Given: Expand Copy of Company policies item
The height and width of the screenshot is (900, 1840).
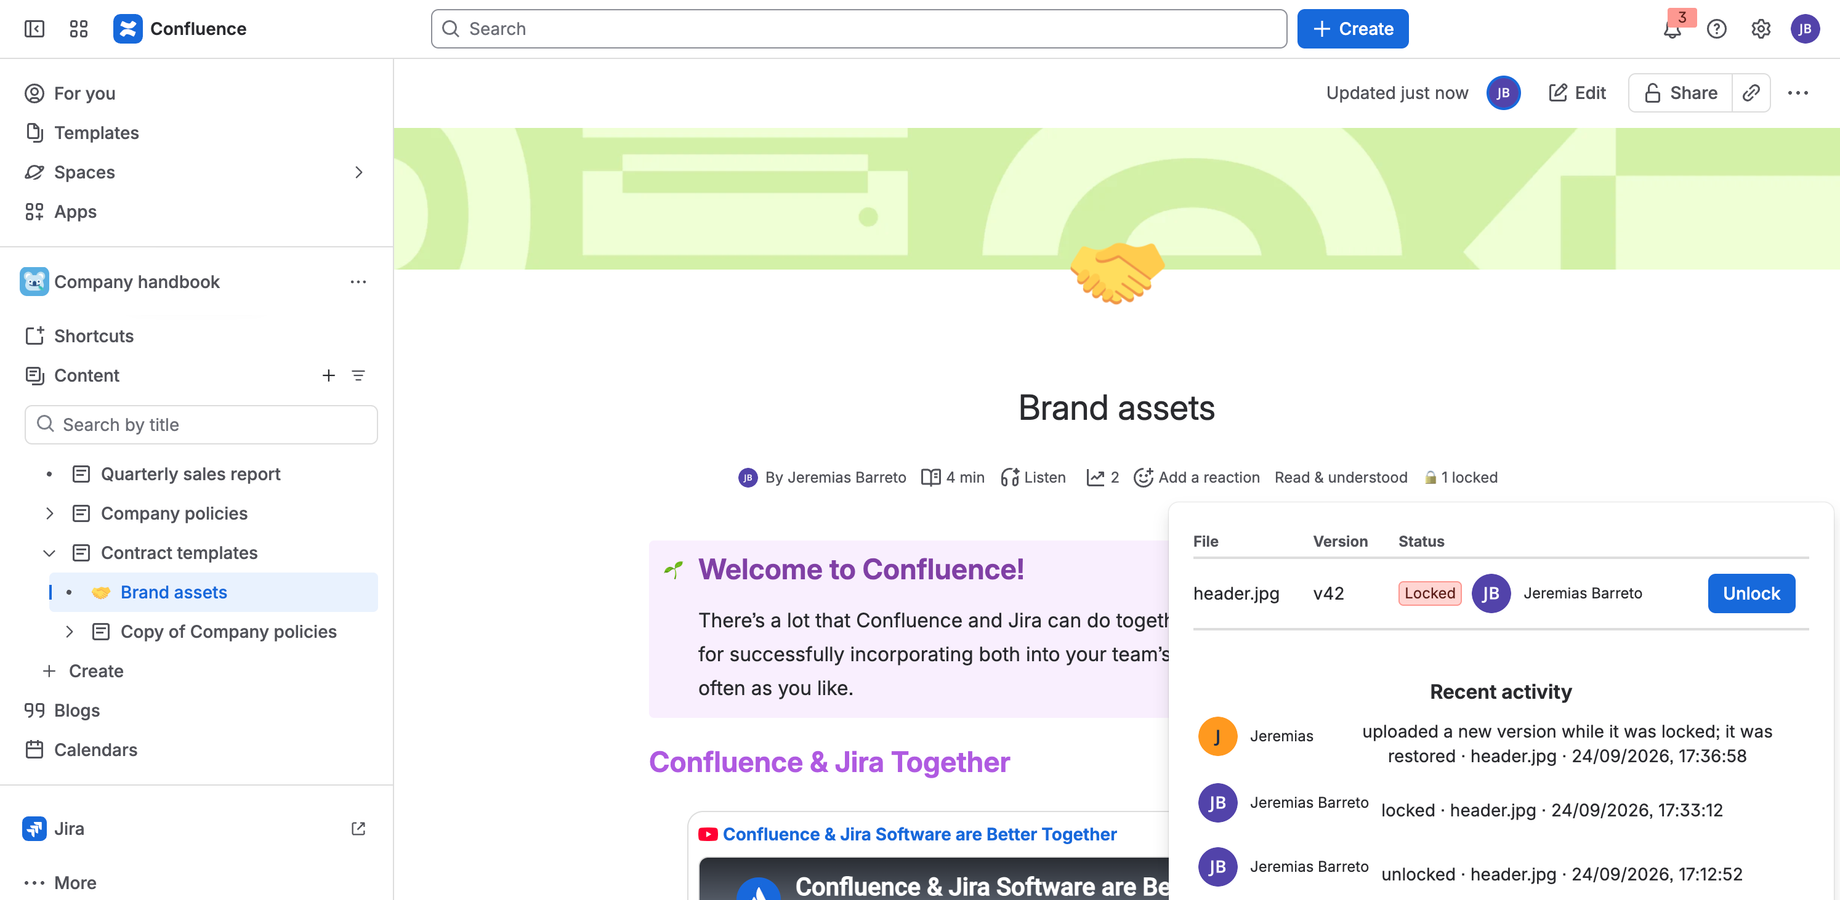Looking at the screenshot, I should point(69,632).
